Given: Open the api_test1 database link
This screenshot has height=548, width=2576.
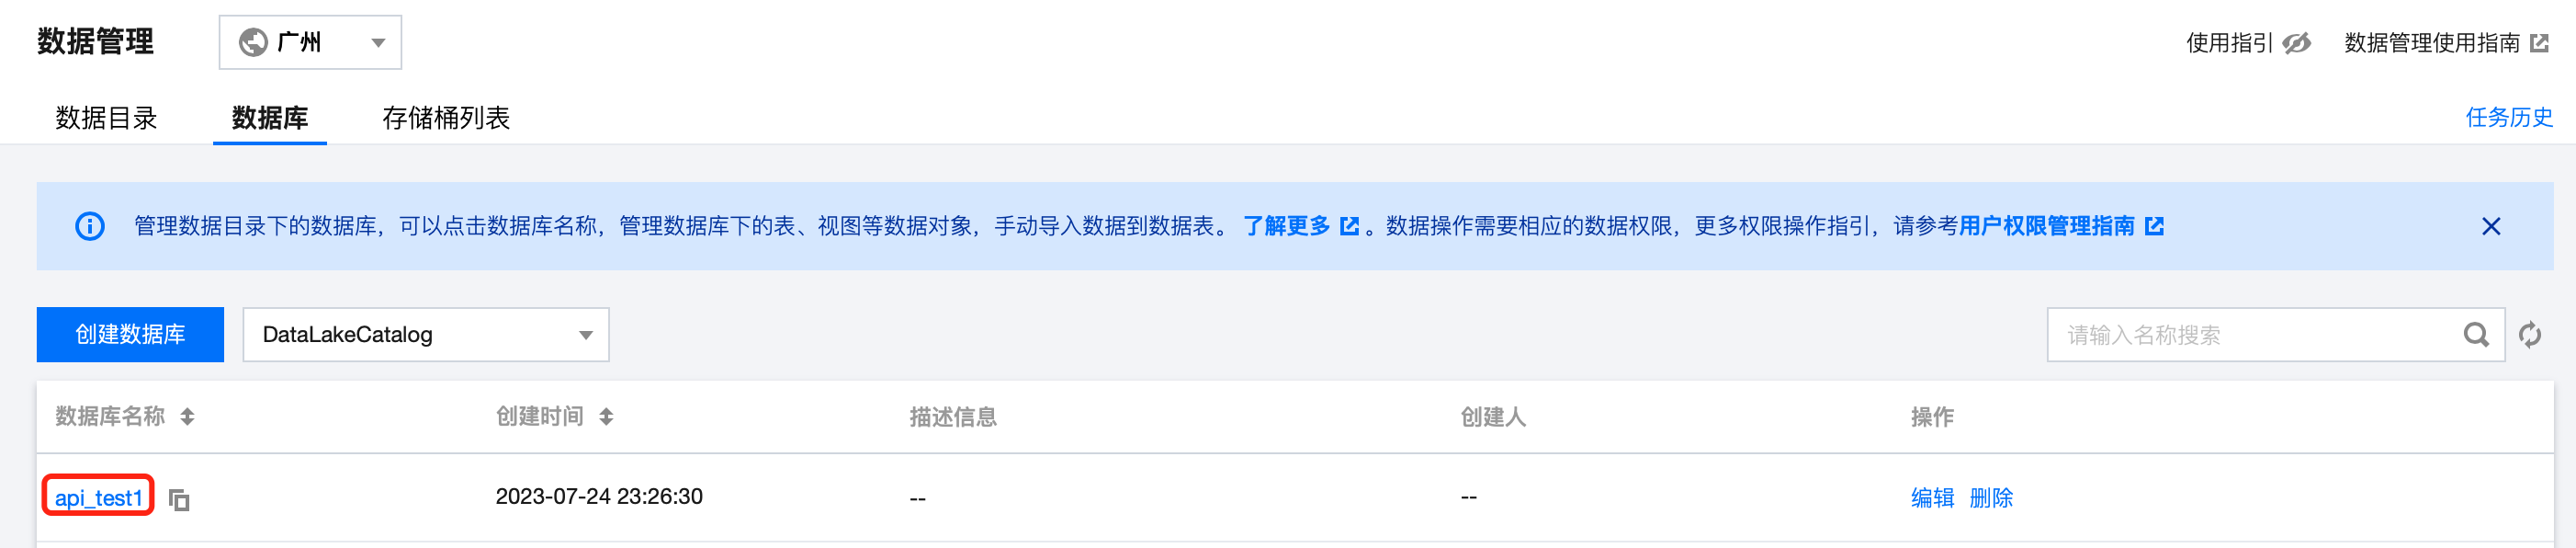Looking at the screenshot, I should pos(98,497).
